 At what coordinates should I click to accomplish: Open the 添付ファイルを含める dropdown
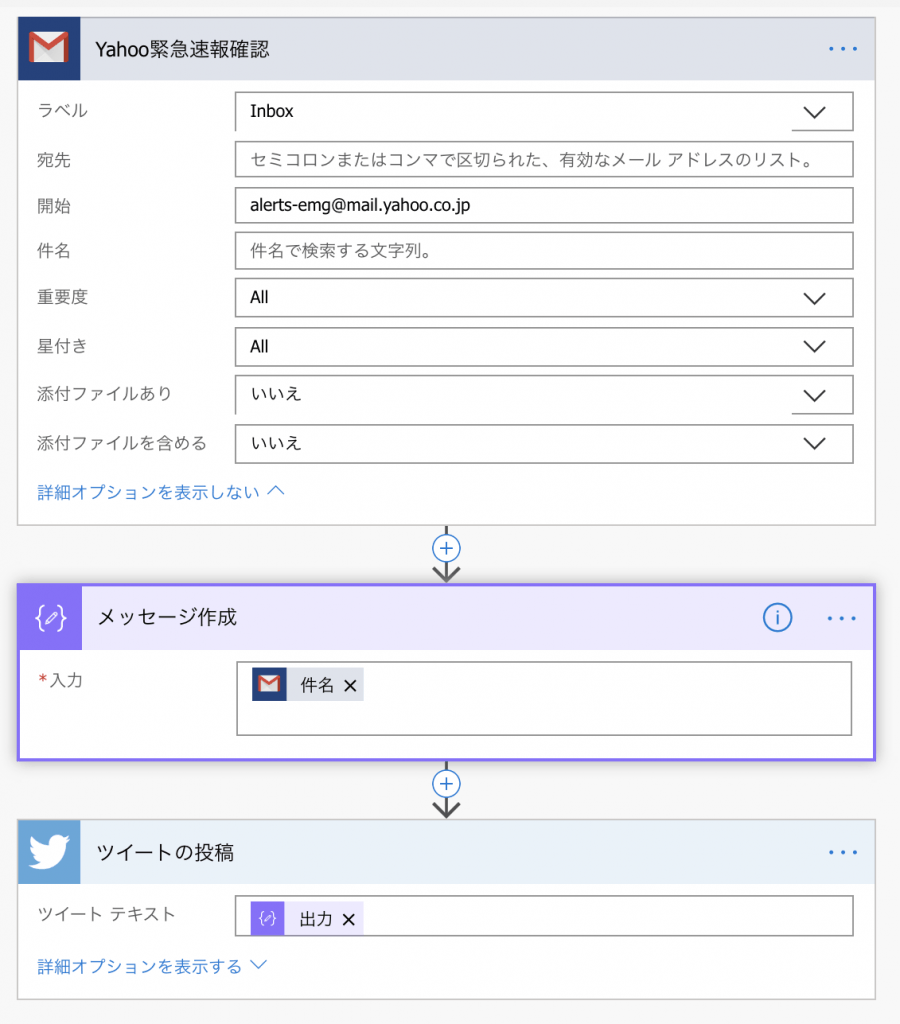(x=814, y=443)
